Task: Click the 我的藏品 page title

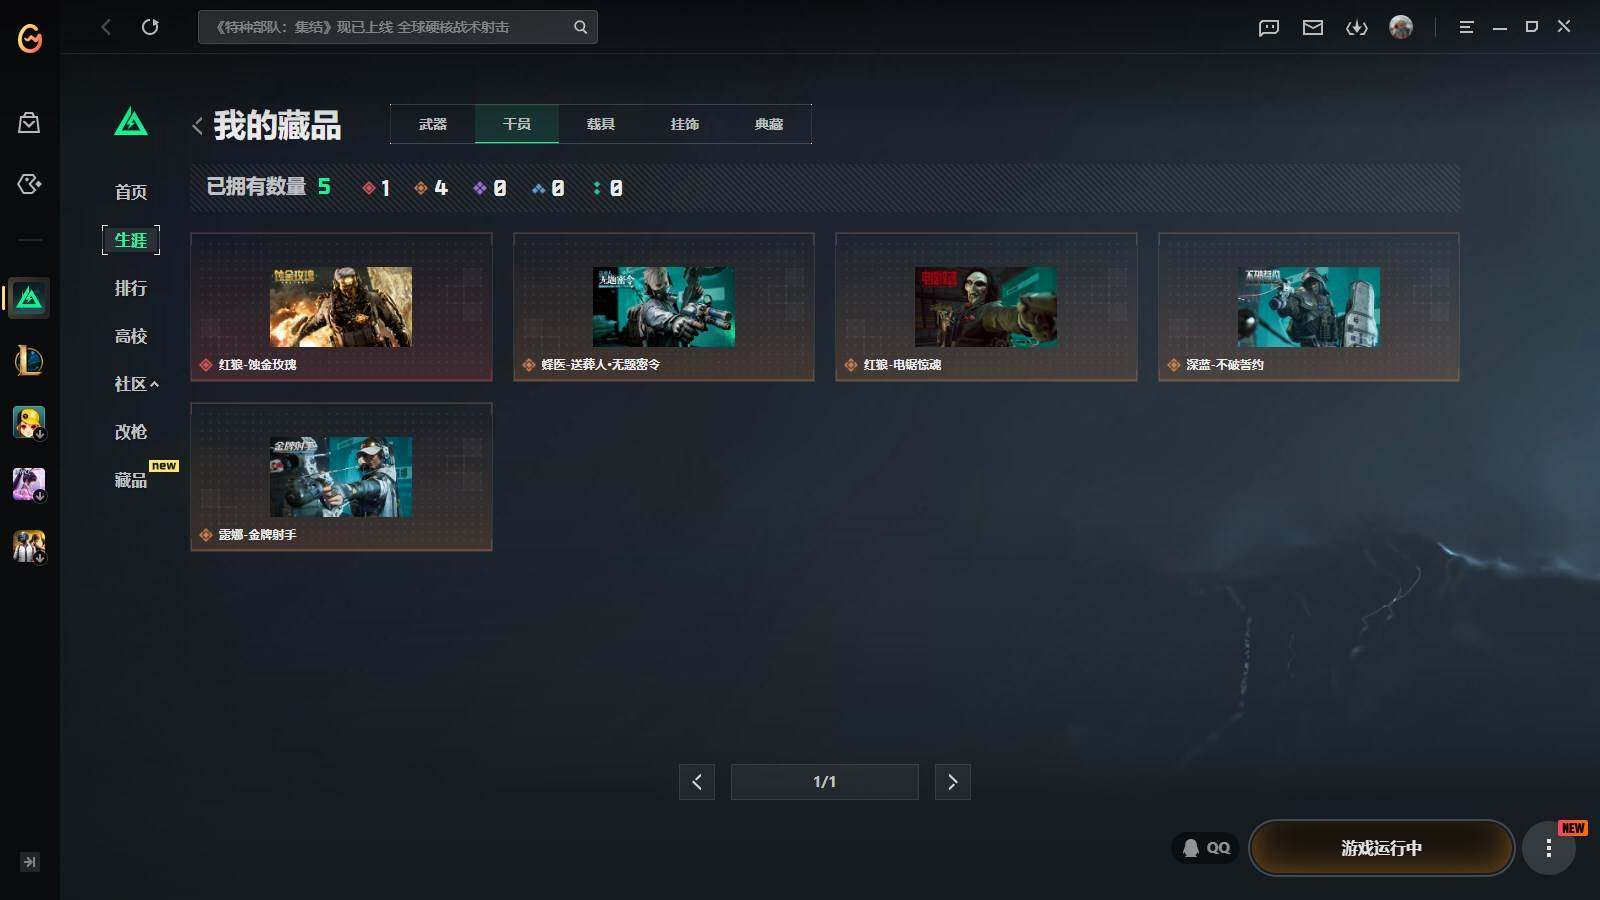Action: pyautogui.click(x=277, y=126)
